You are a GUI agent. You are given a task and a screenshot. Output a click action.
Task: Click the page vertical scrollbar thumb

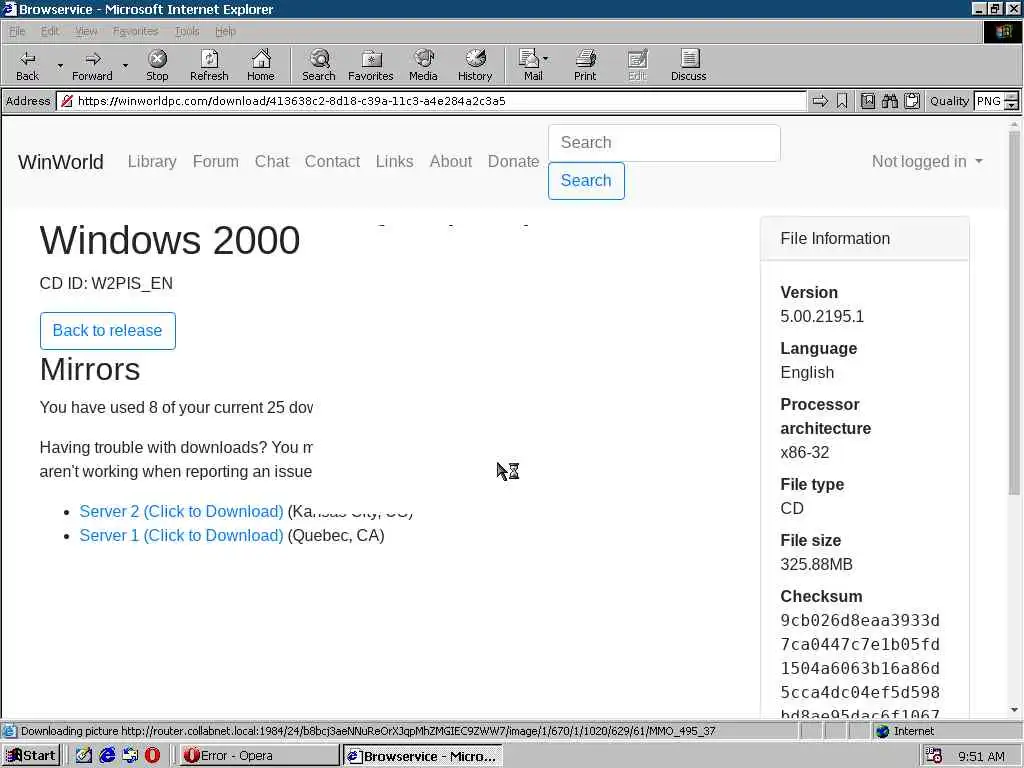(x=1014, y=312)
